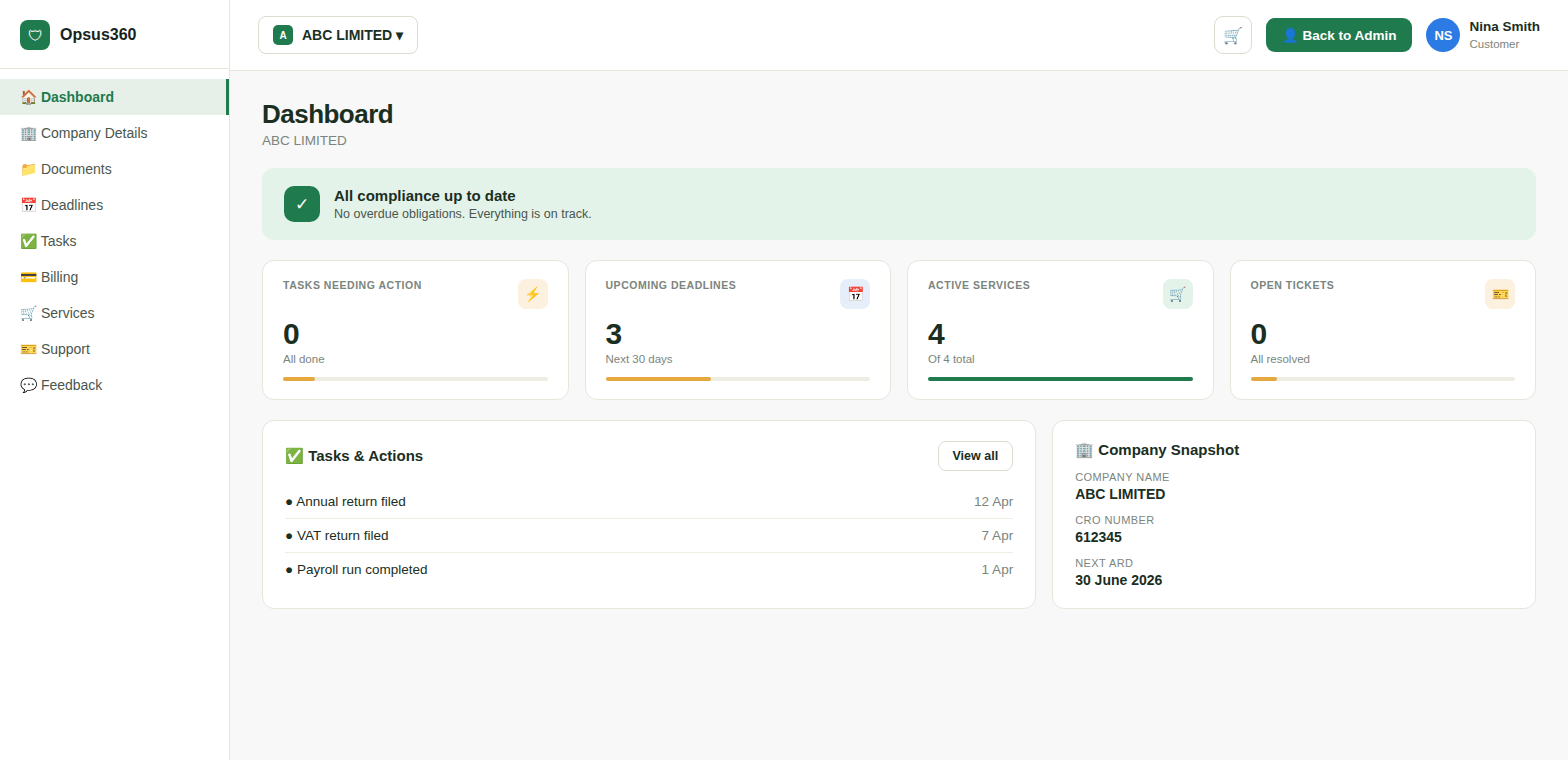Click the Open Tickets progress bar

[1383, 379]
